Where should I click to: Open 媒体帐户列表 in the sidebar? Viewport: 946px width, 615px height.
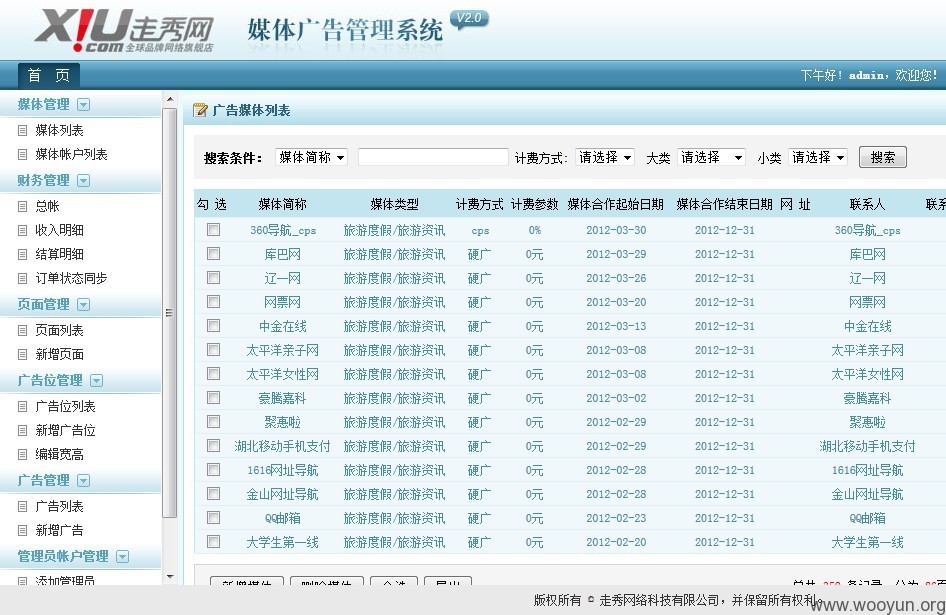pos(71,155)
